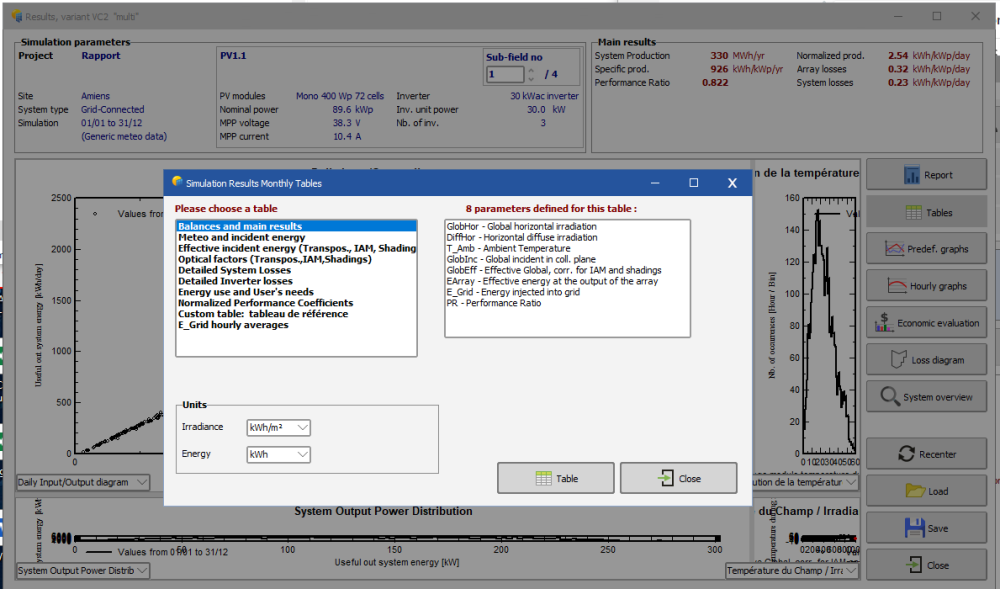Click the Recenter button

[x=926, y=454]
